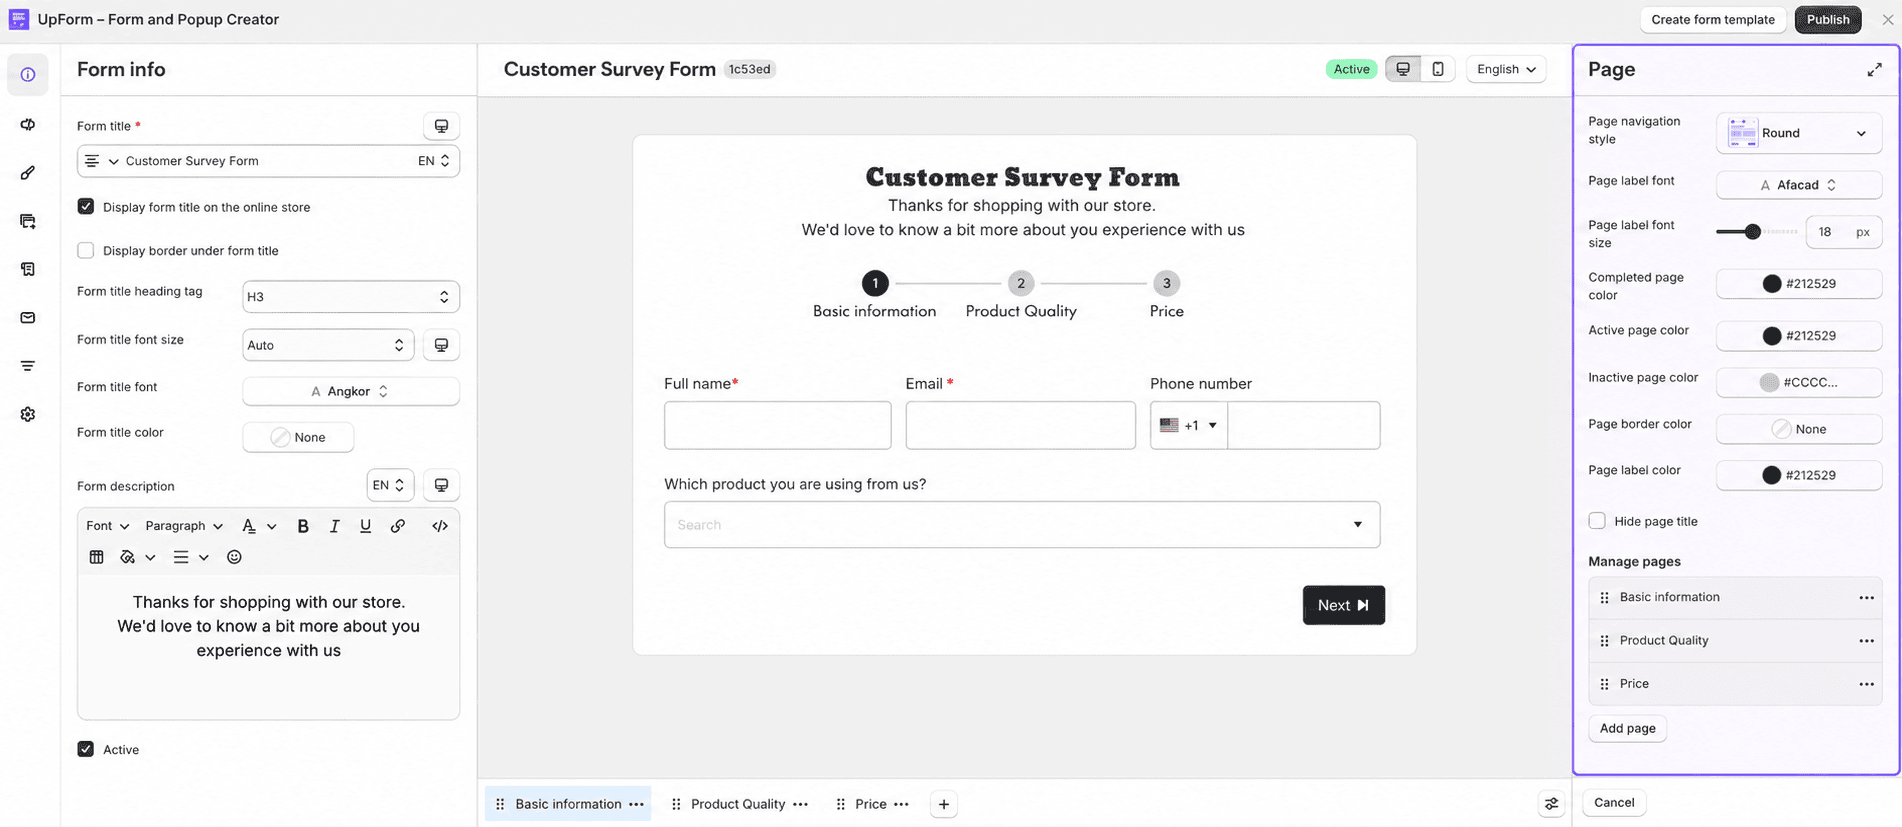This screenshot has width=1902, height=827.
Task: Toggle bold formatting in description editor
Action: point(303,526)
